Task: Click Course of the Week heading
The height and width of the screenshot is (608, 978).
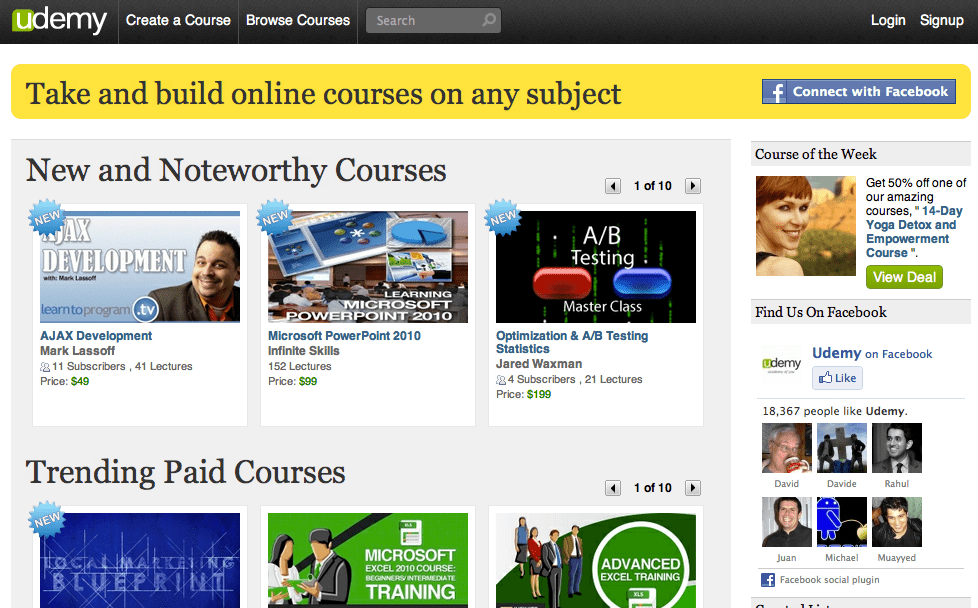Action: click(816, 154)
